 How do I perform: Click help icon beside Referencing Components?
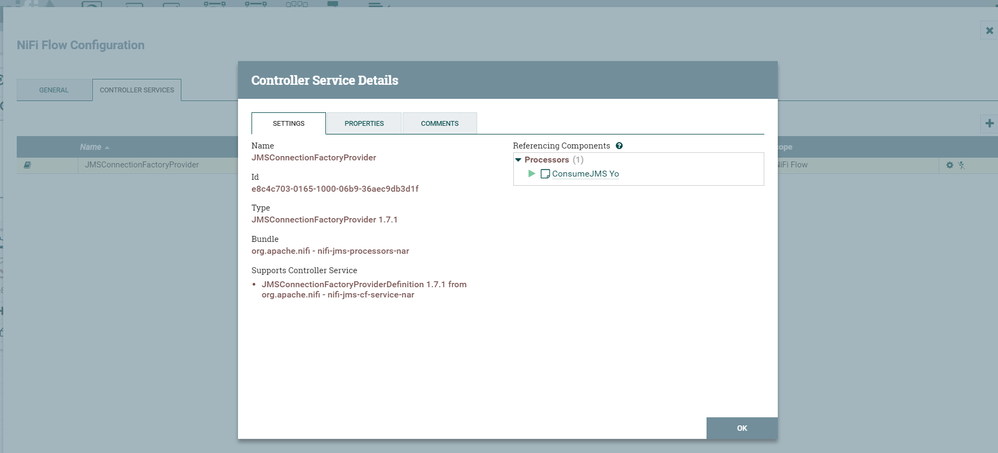(619, 146)
